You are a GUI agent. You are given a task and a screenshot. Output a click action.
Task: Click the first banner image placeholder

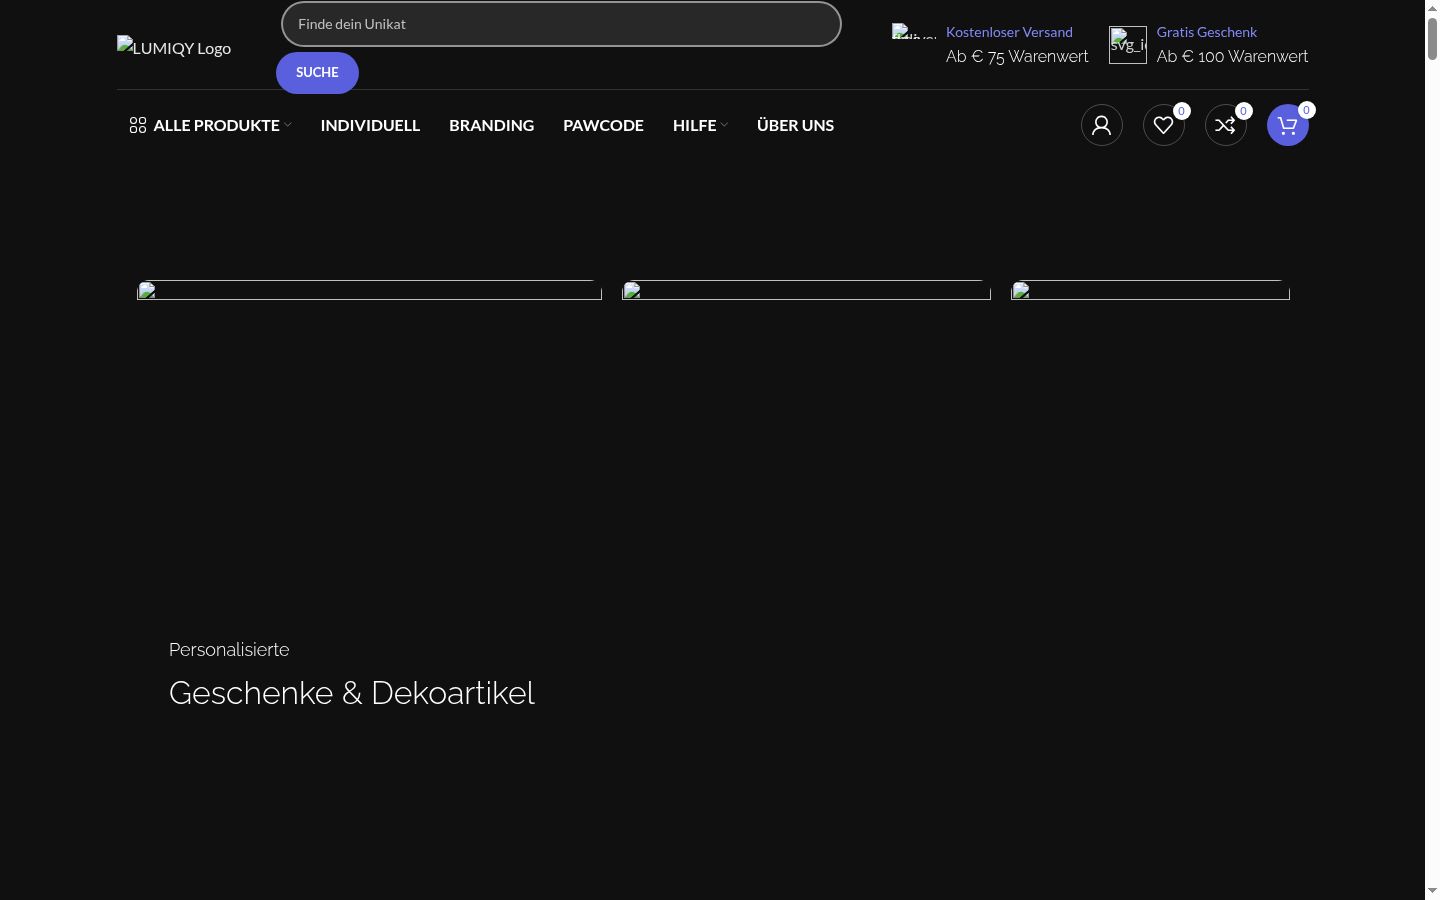click(369, 290)
